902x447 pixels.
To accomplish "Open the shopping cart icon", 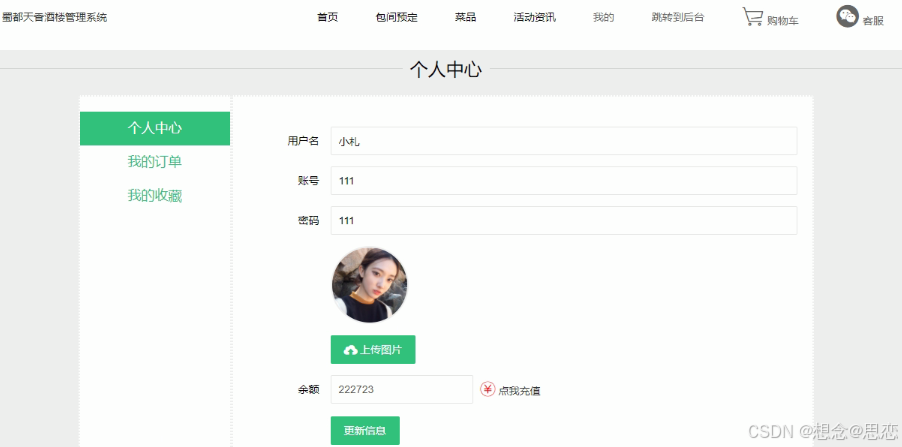I will pyautogui.click(x=752, y=17).
